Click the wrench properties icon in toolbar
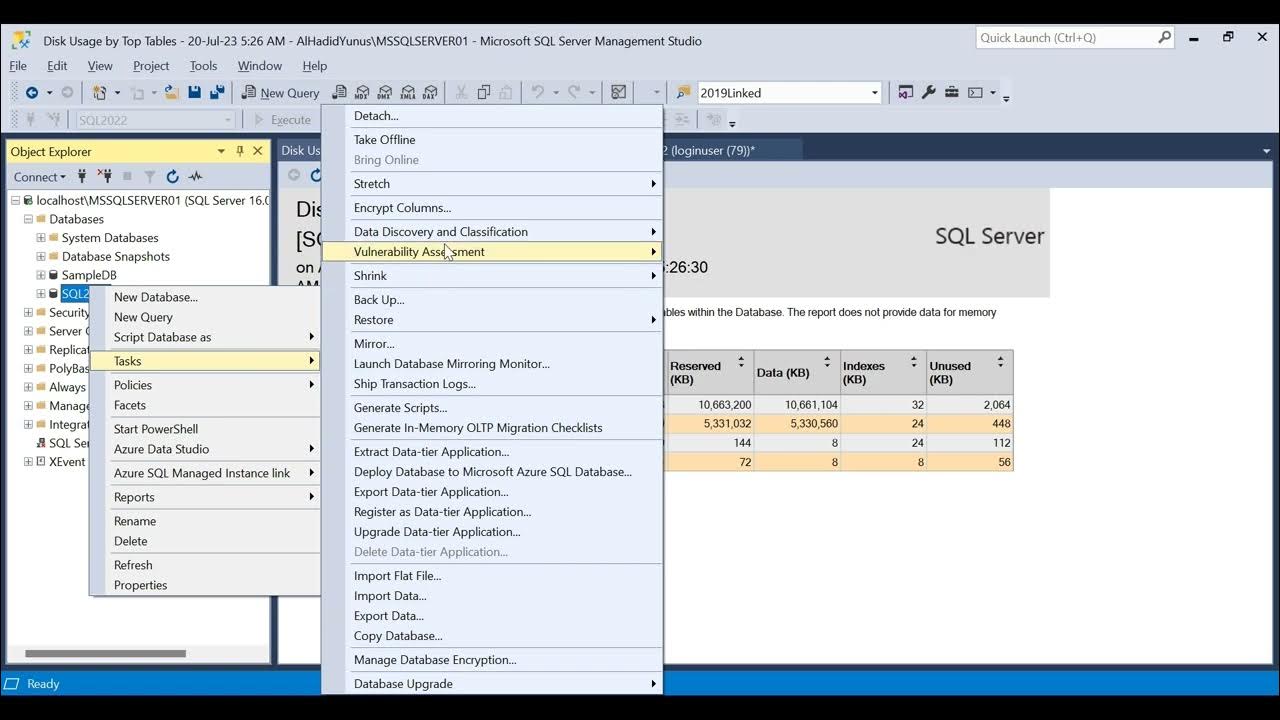 [928, 93]
